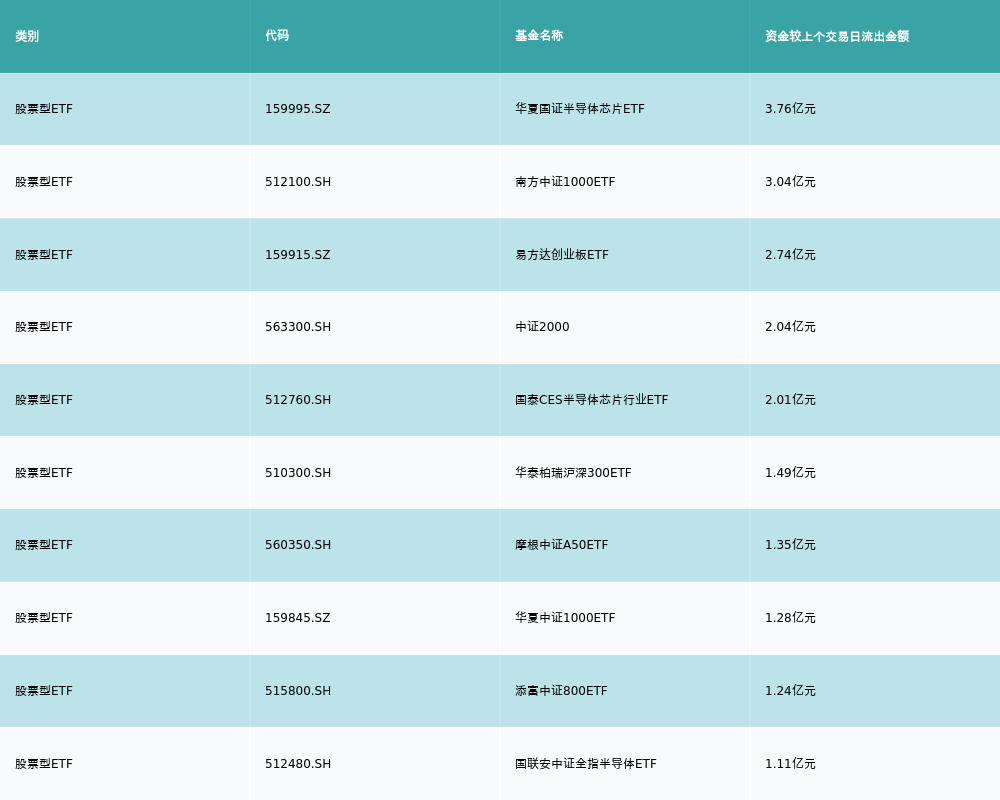Click the code 512760.SH

[298, 400]
